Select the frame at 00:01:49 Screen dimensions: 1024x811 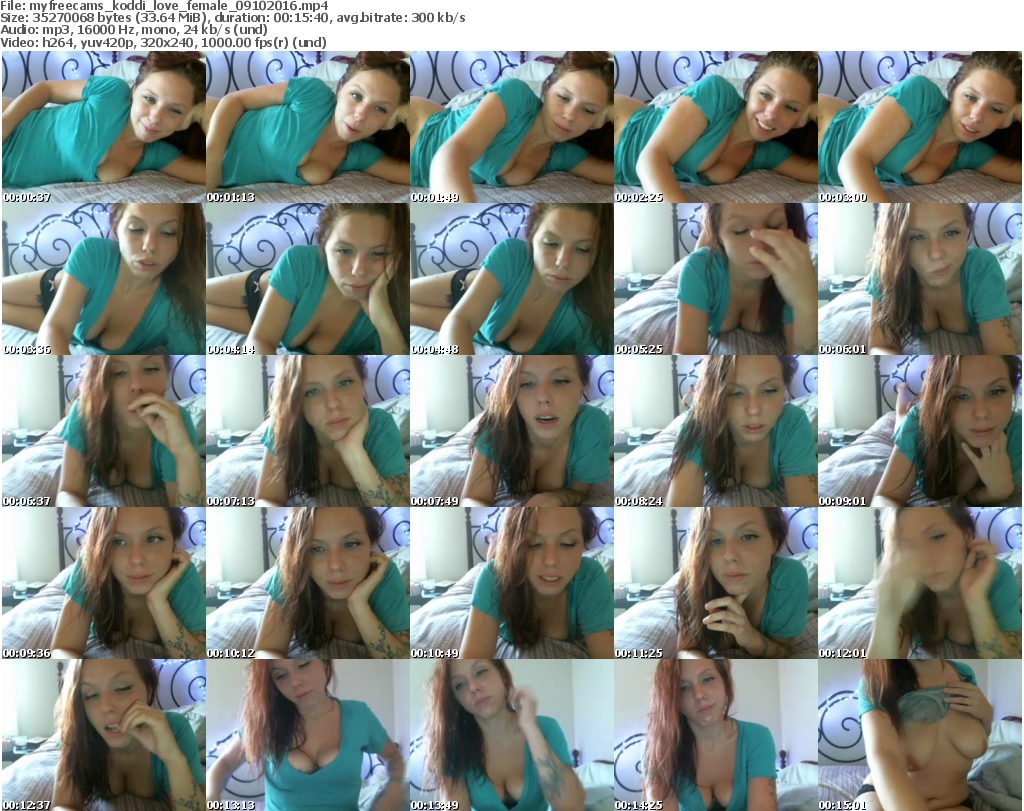[511, 127]
